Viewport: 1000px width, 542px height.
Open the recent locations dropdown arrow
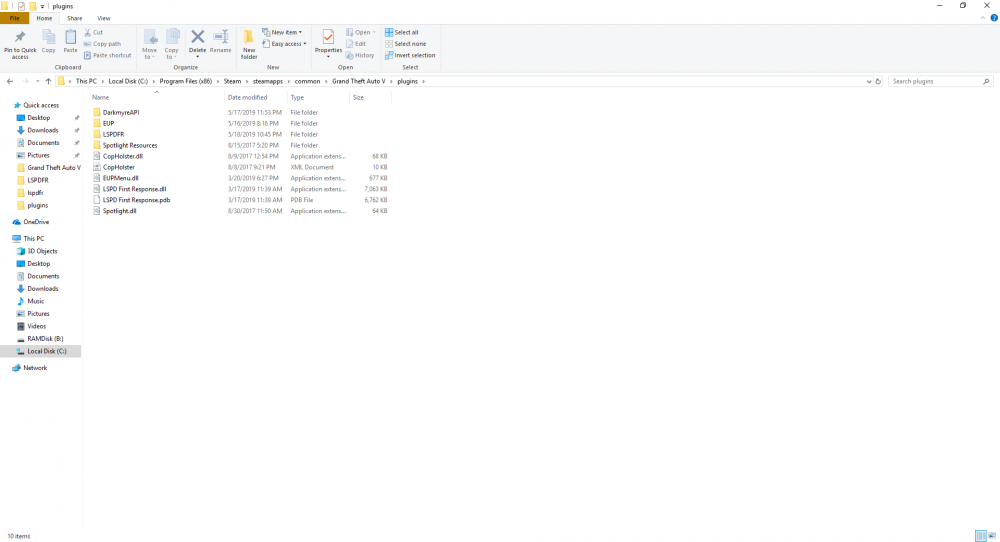click(37, 82)
